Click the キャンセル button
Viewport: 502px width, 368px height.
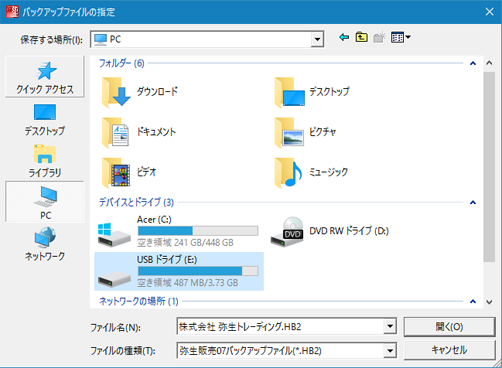[449, 350]
